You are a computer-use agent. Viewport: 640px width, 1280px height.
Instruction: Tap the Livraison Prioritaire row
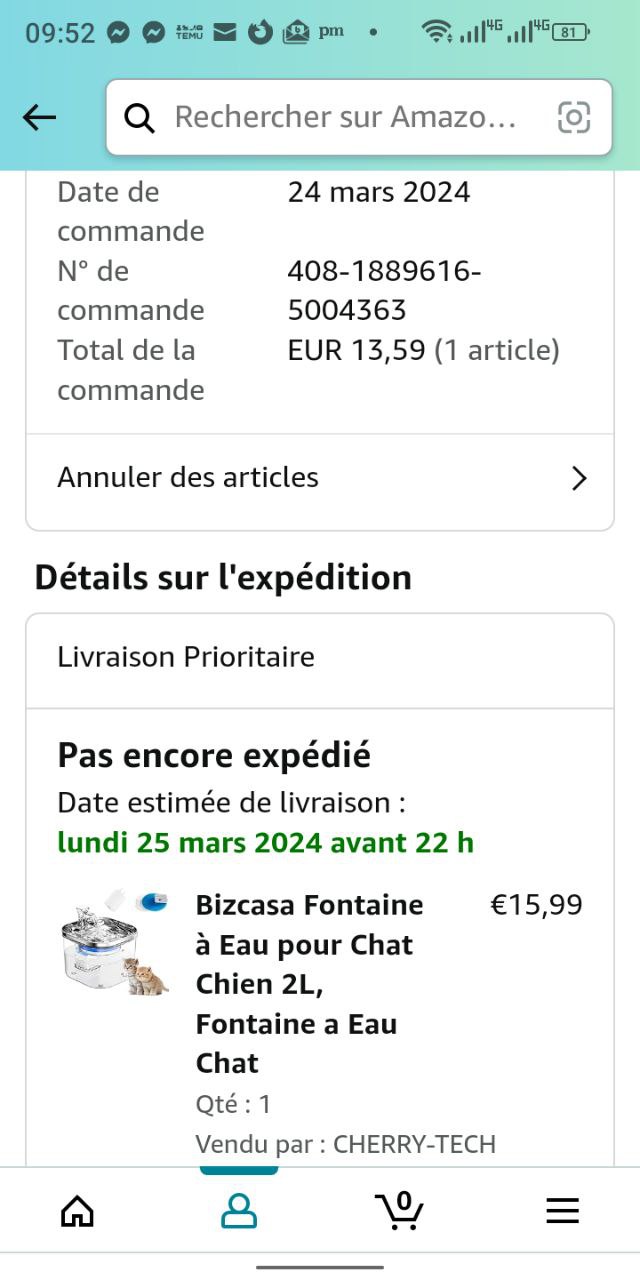pos(186,657)
